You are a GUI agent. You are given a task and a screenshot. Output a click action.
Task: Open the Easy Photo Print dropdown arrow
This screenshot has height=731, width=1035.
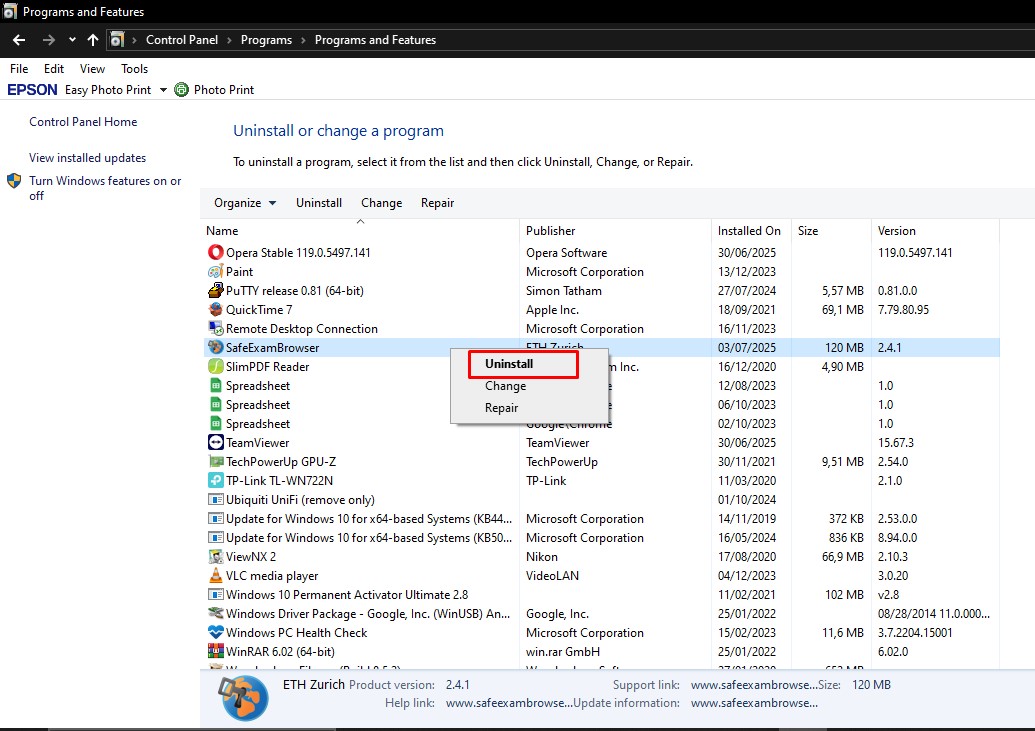(163, 90)
